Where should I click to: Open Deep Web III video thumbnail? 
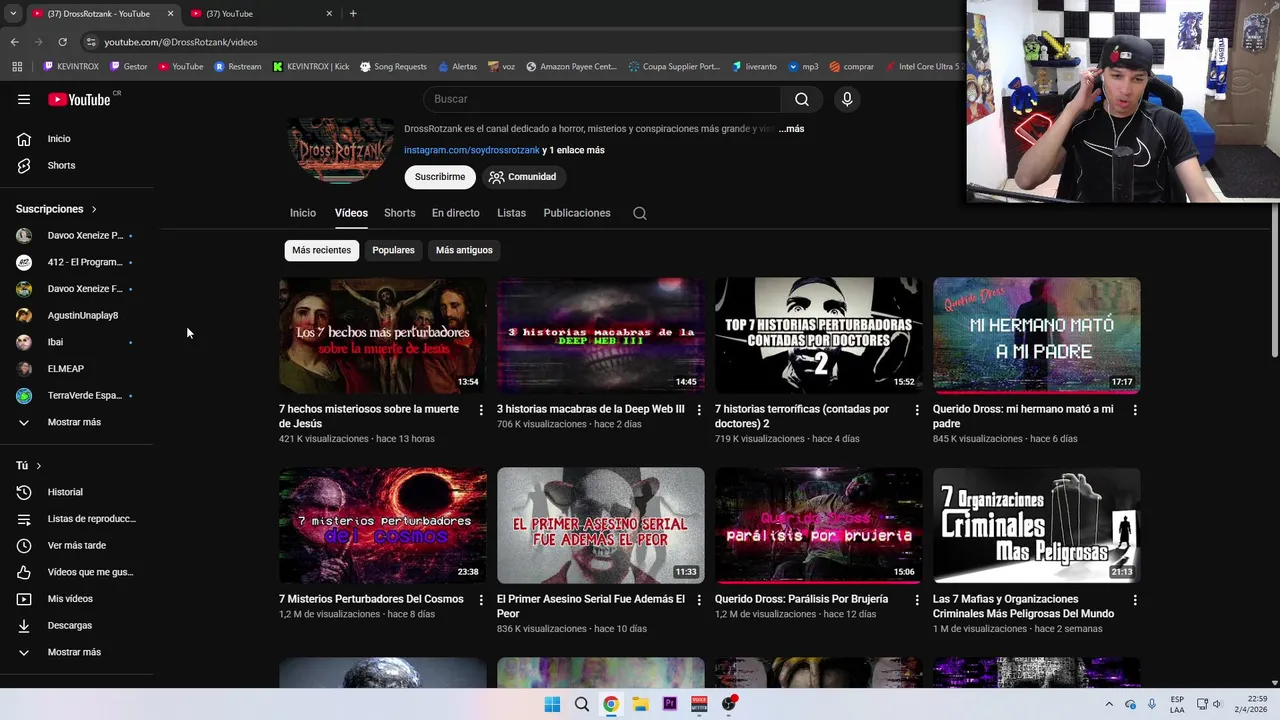(x=601, y=335)
